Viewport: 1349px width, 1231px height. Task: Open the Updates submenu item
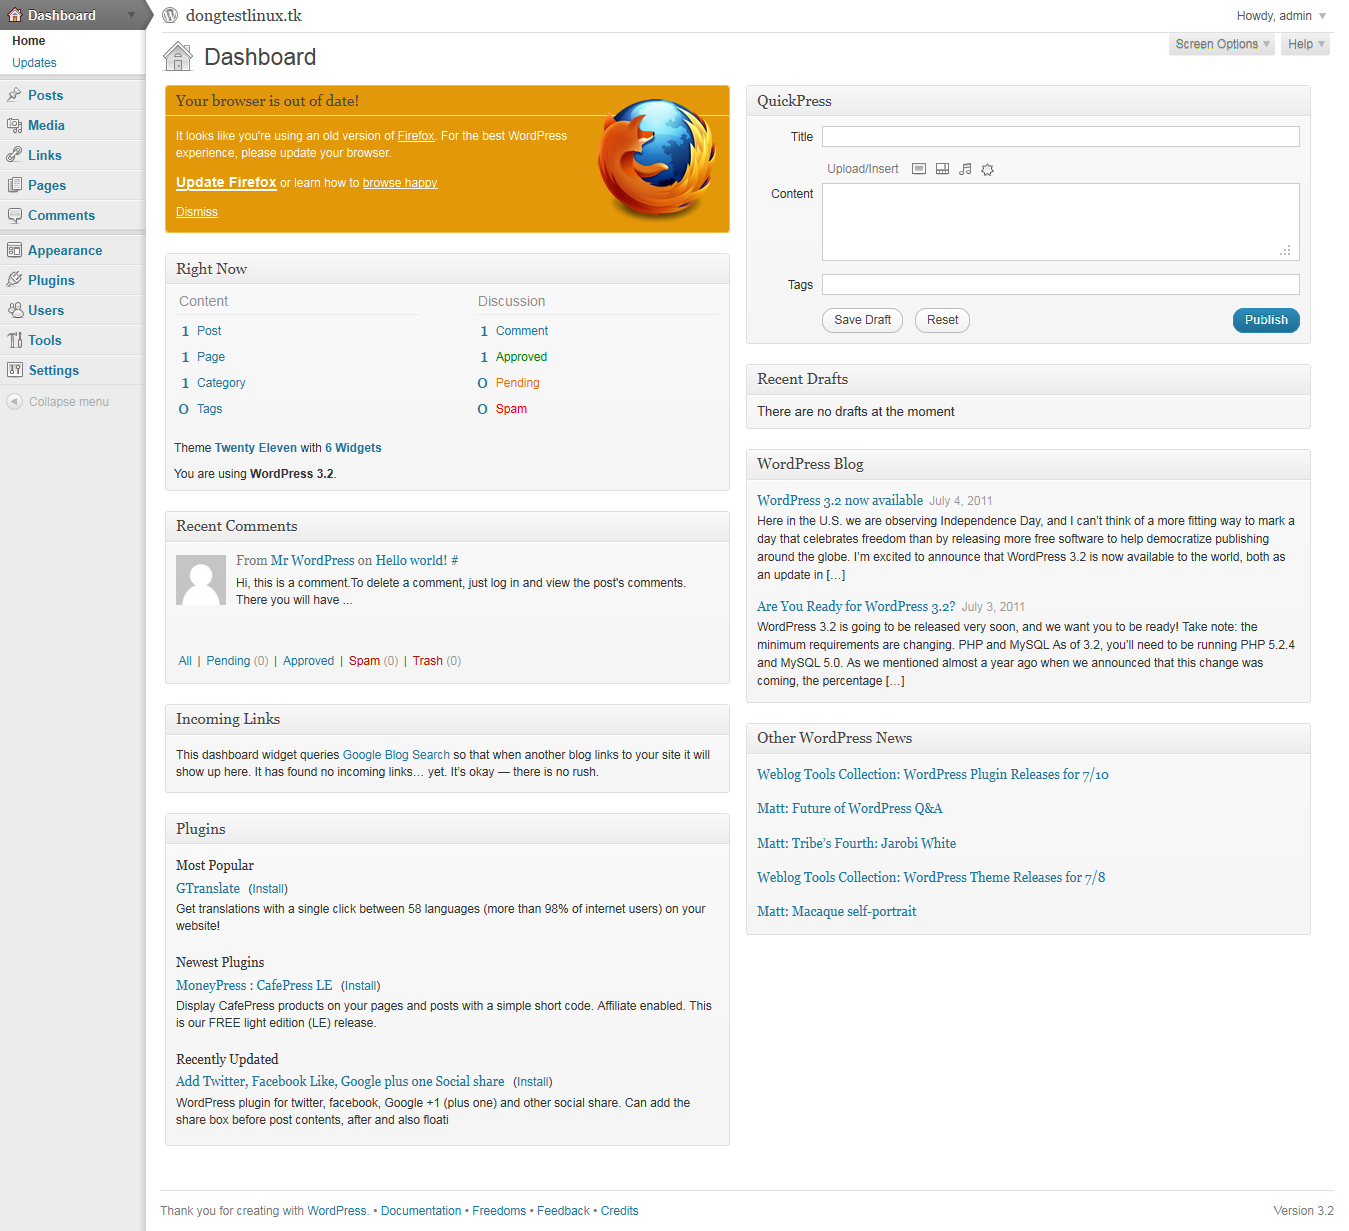pos(34,63)
